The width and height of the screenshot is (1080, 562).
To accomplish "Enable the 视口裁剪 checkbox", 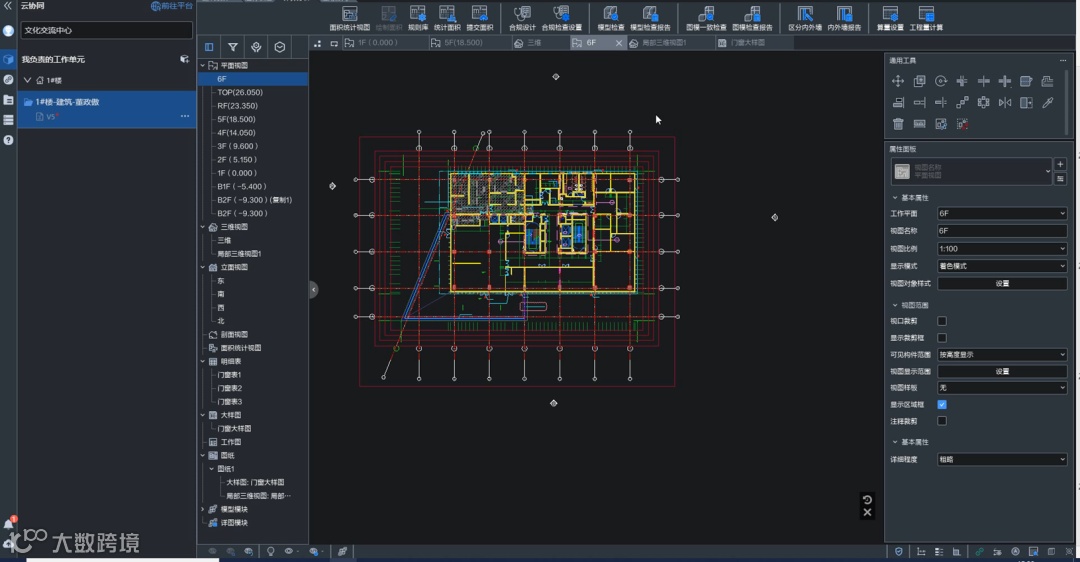I will pyautogui.click(x=942, y=321).
